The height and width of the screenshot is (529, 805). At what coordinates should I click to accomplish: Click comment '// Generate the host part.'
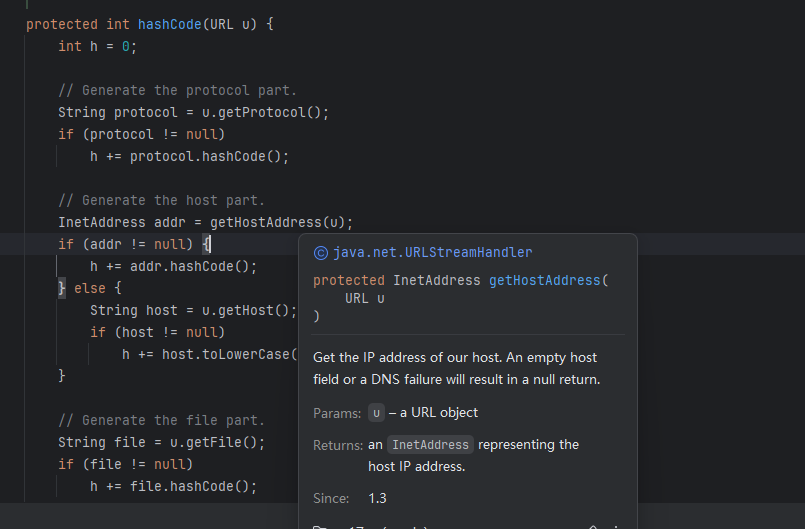[x=161, y=200]
